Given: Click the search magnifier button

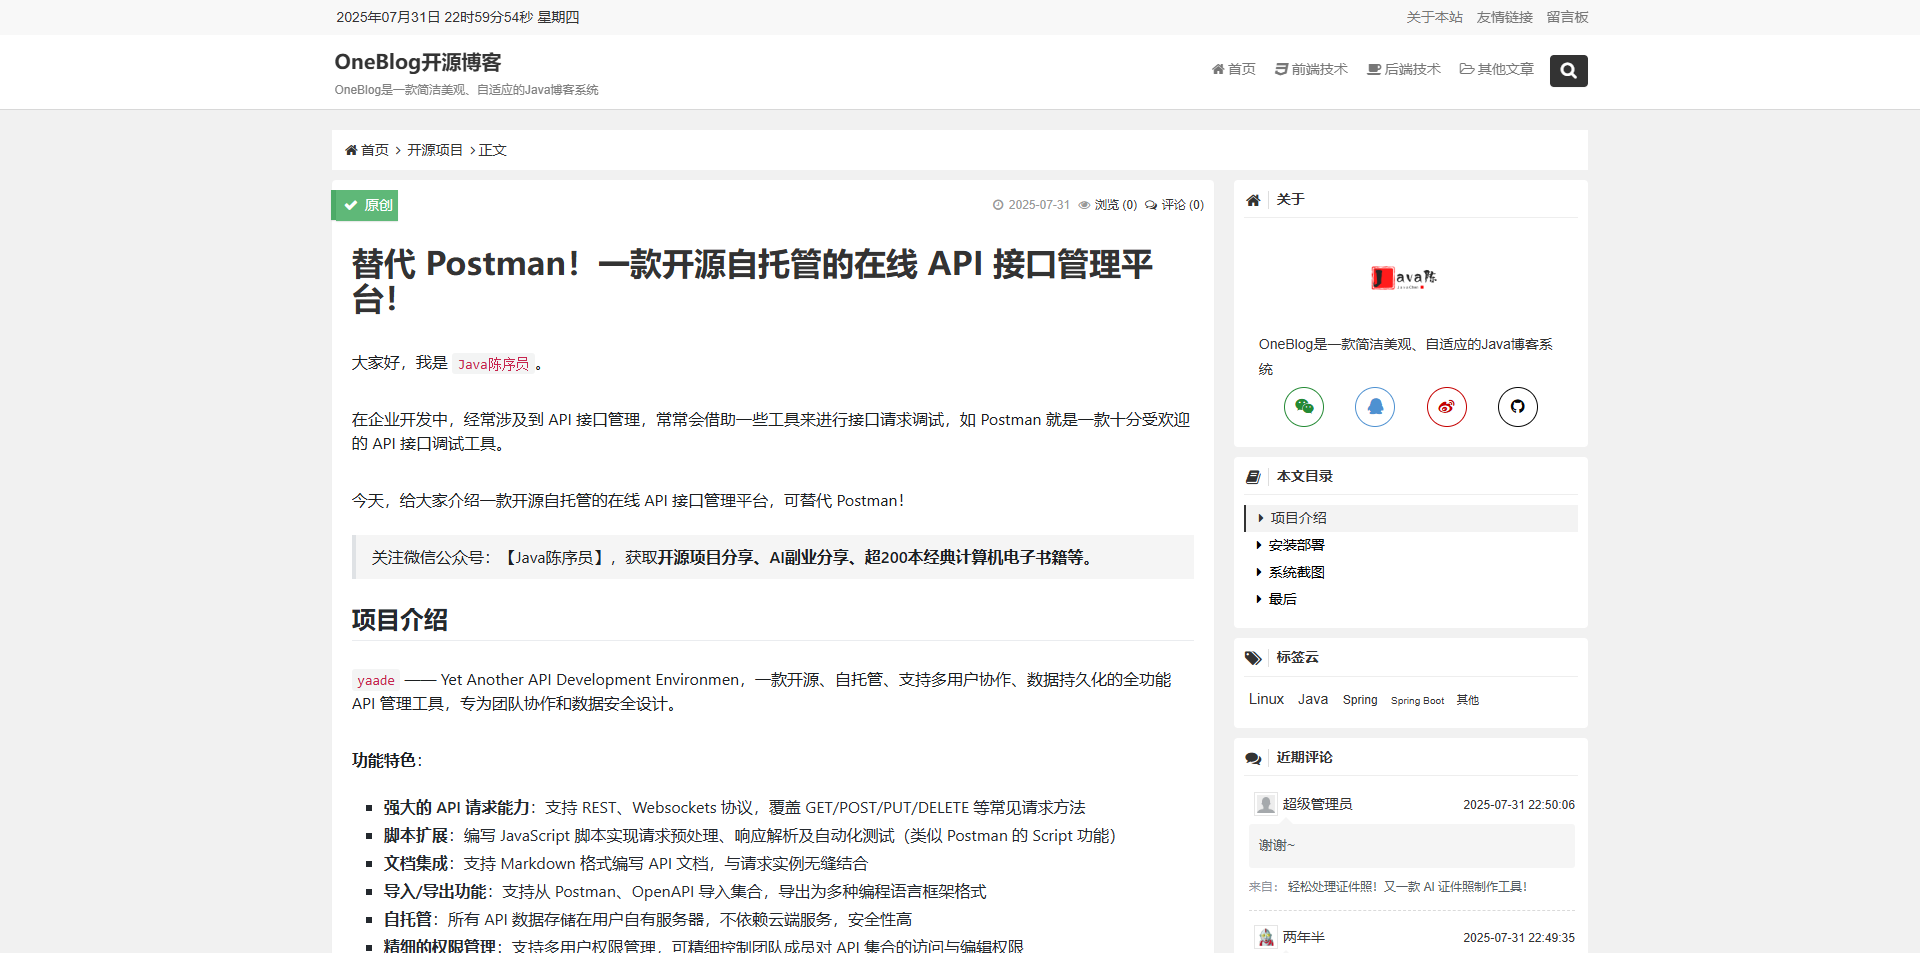Looking at the screenshot, I should point(1568,71).
